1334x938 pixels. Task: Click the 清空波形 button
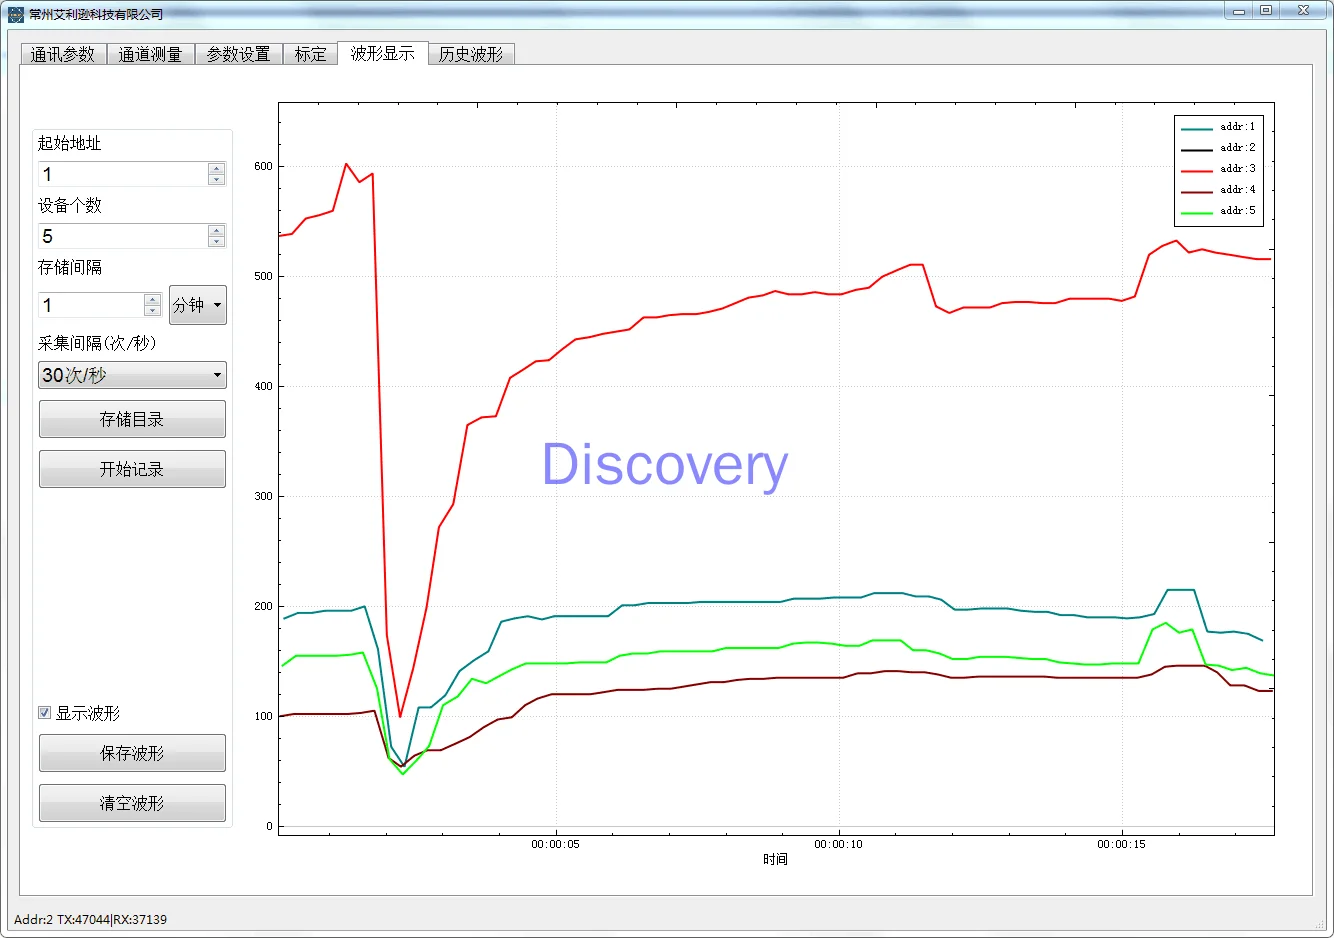click(x=132, y=803)
